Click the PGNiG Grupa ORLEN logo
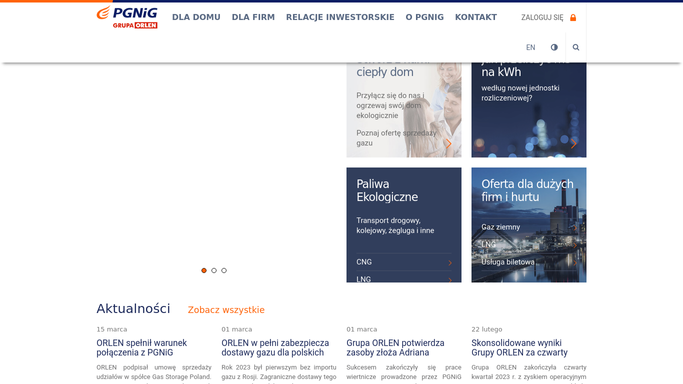The image size is (683, 384). [x=127, y=17]
